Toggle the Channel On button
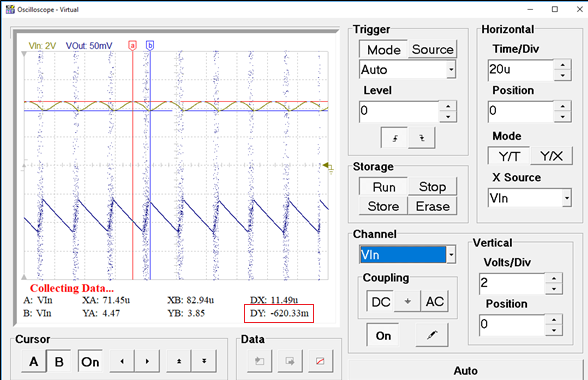The width and height of the screenshot is (588, 380). (383, 335)
